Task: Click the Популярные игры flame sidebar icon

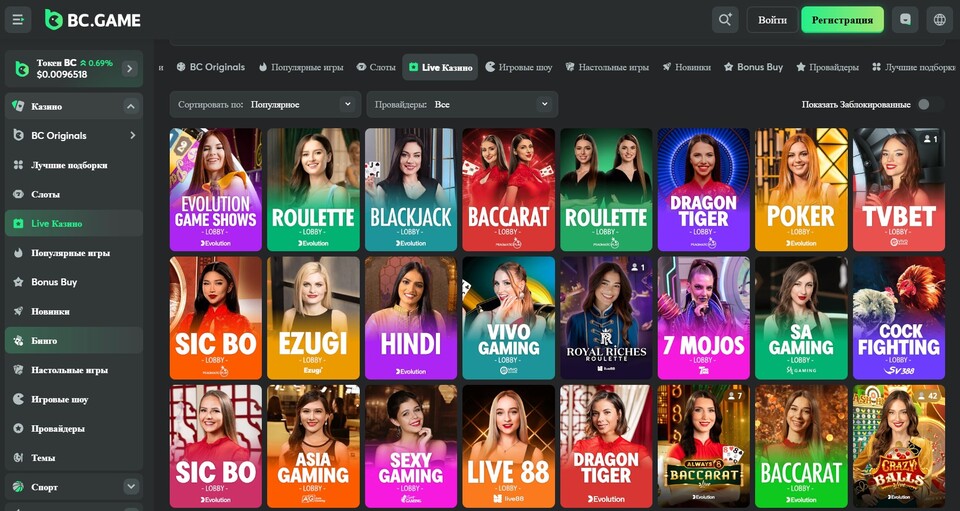Action: tap(18, 253)
